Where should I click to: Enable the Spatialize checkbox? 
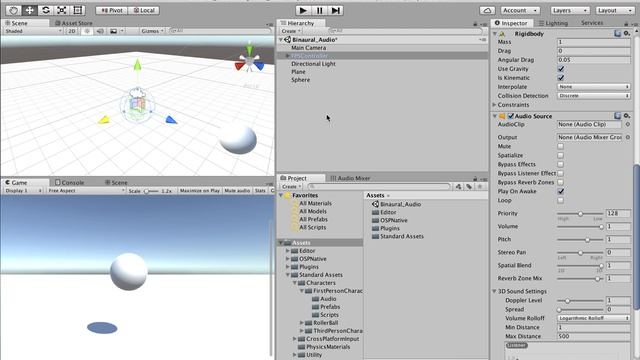[x=560, y=156]
